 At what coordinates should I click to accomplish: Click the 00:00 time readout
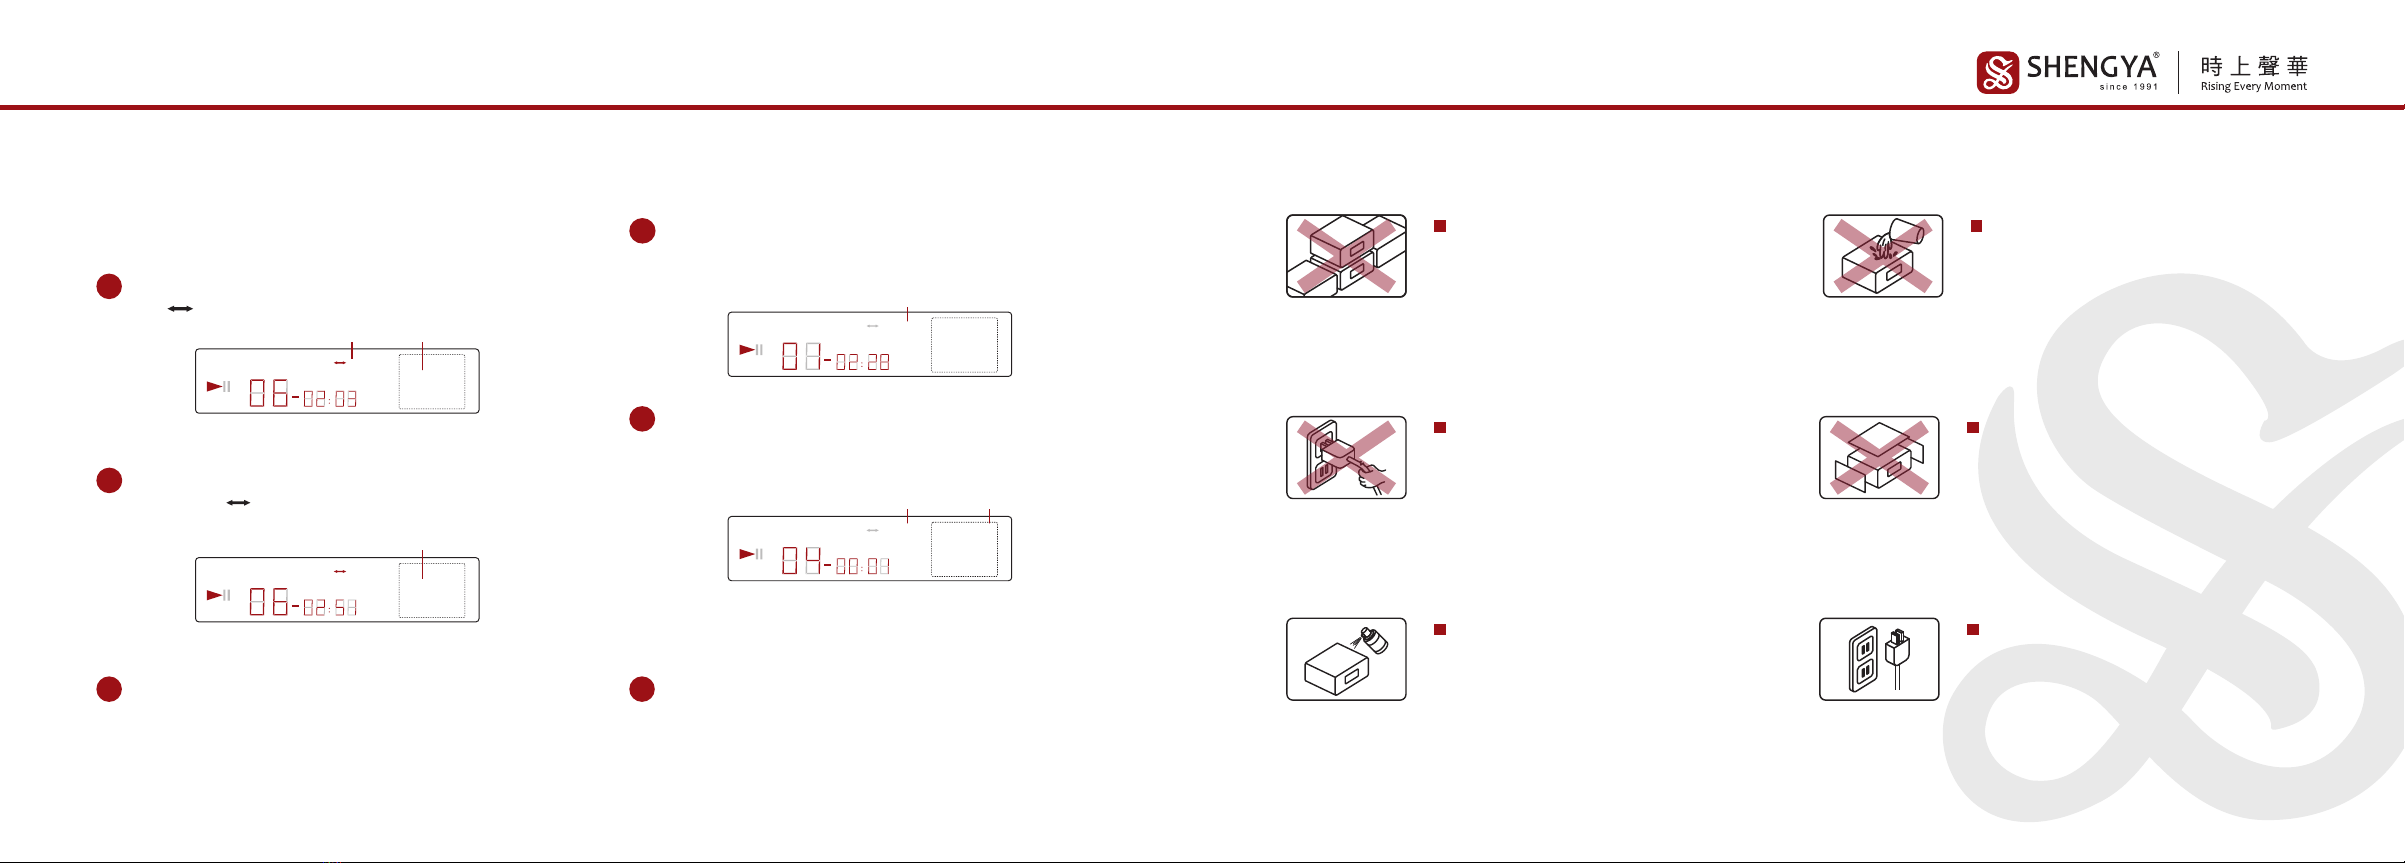click(863, 566)
